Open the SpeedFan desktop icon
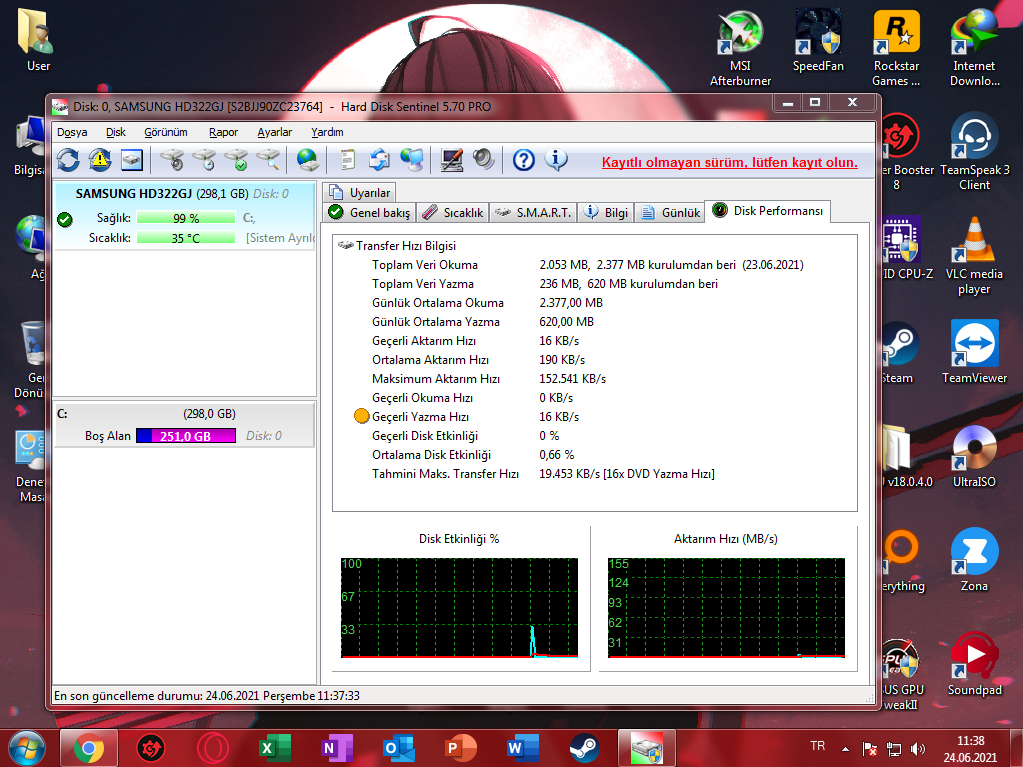This screenshot has height=767, width=1023. click(818, 41)
